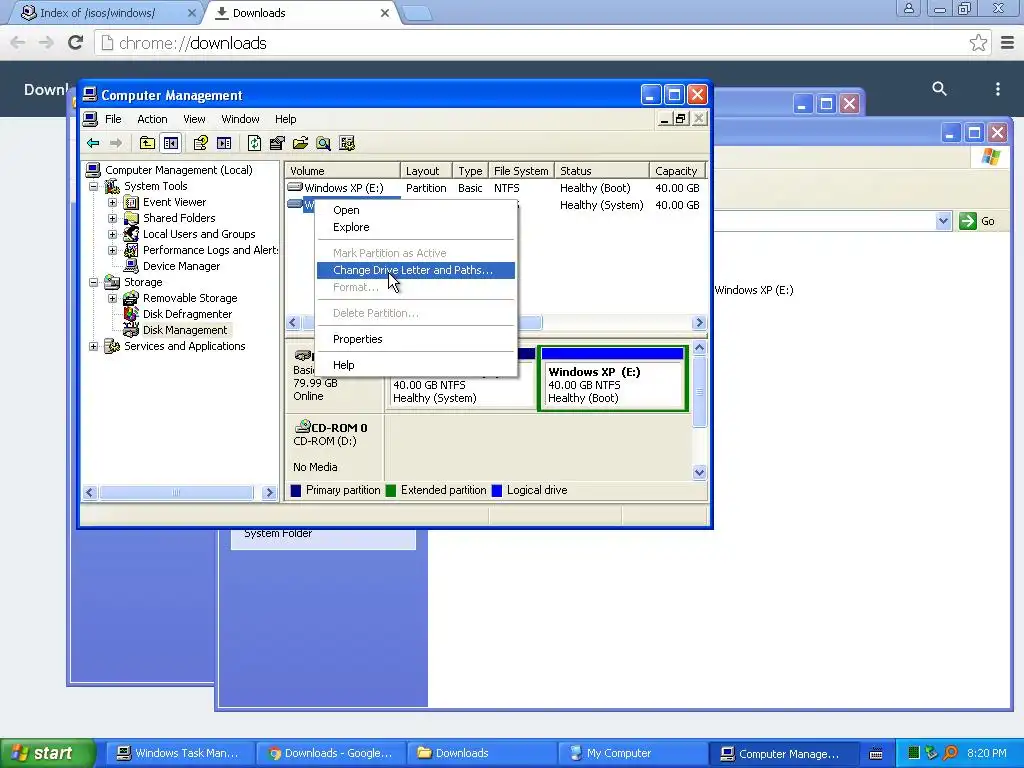This screenshot has width=1024, height=768.
Task: Open the File menu in Computer Management
Action: 113,119
